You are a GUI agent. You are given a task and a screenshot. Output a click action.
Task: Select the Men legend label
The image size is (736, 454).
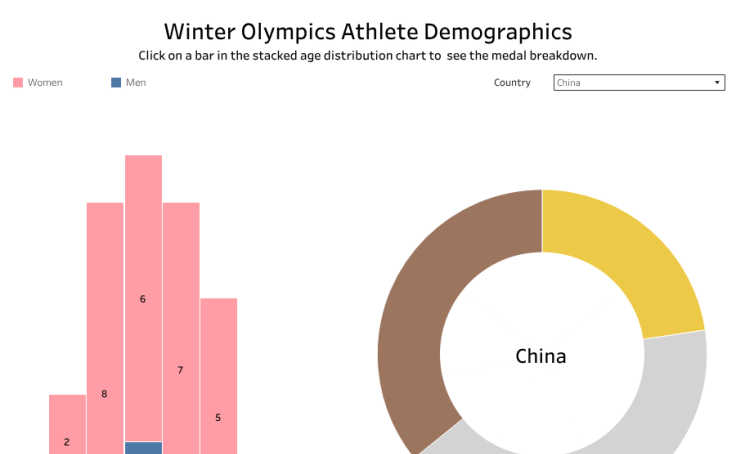point(136,83)
